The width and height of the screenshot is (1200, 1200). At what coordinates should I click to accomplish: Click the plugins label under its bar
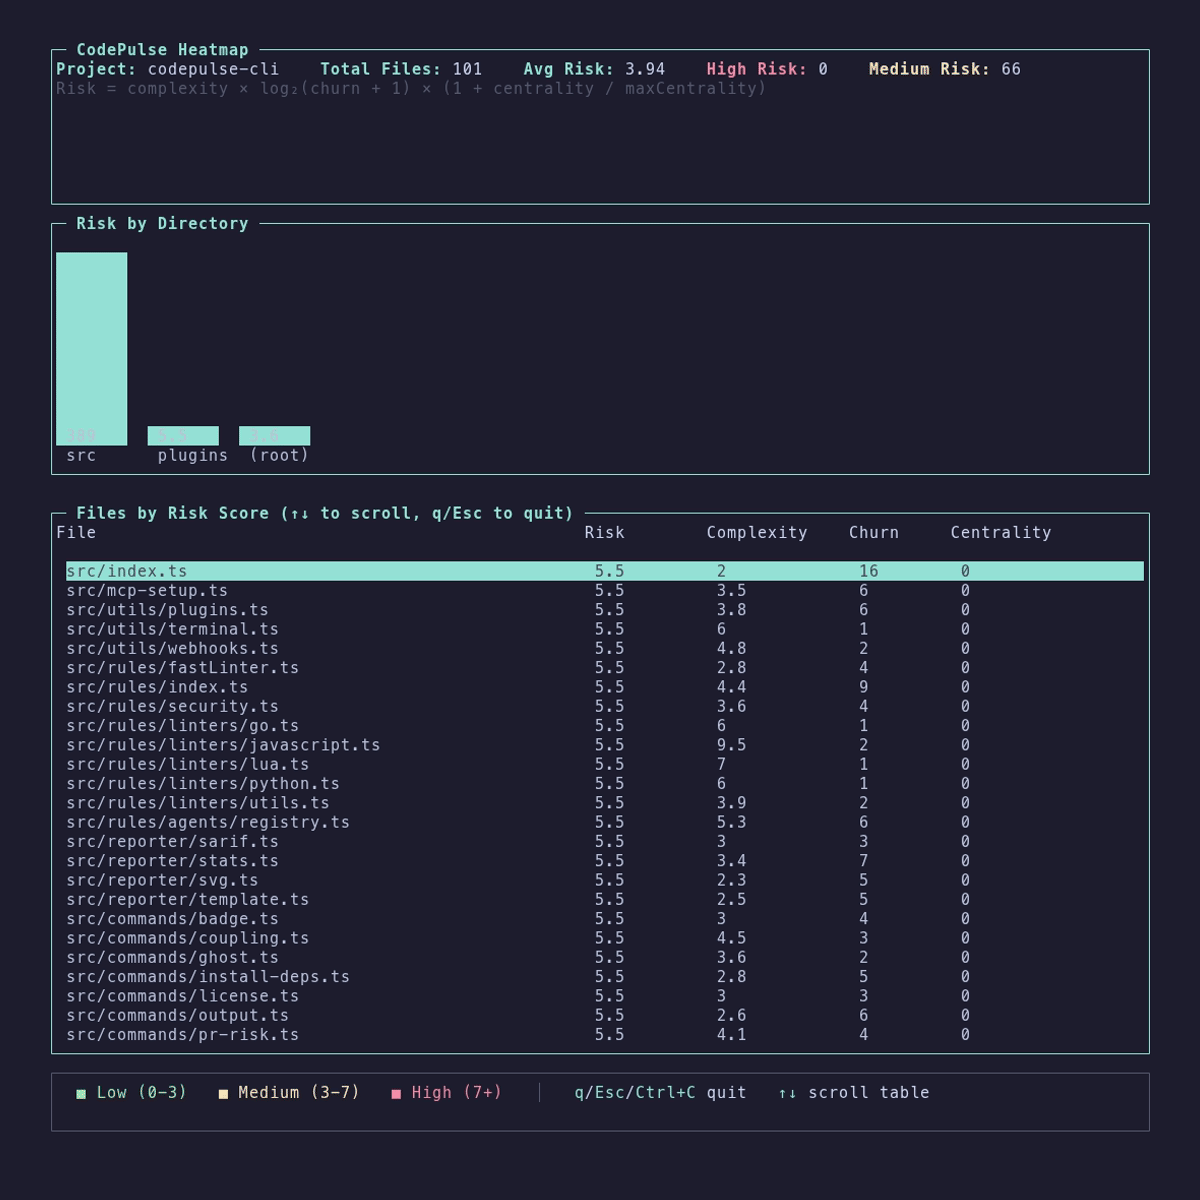pyautogui.click(x=193, y=455)
